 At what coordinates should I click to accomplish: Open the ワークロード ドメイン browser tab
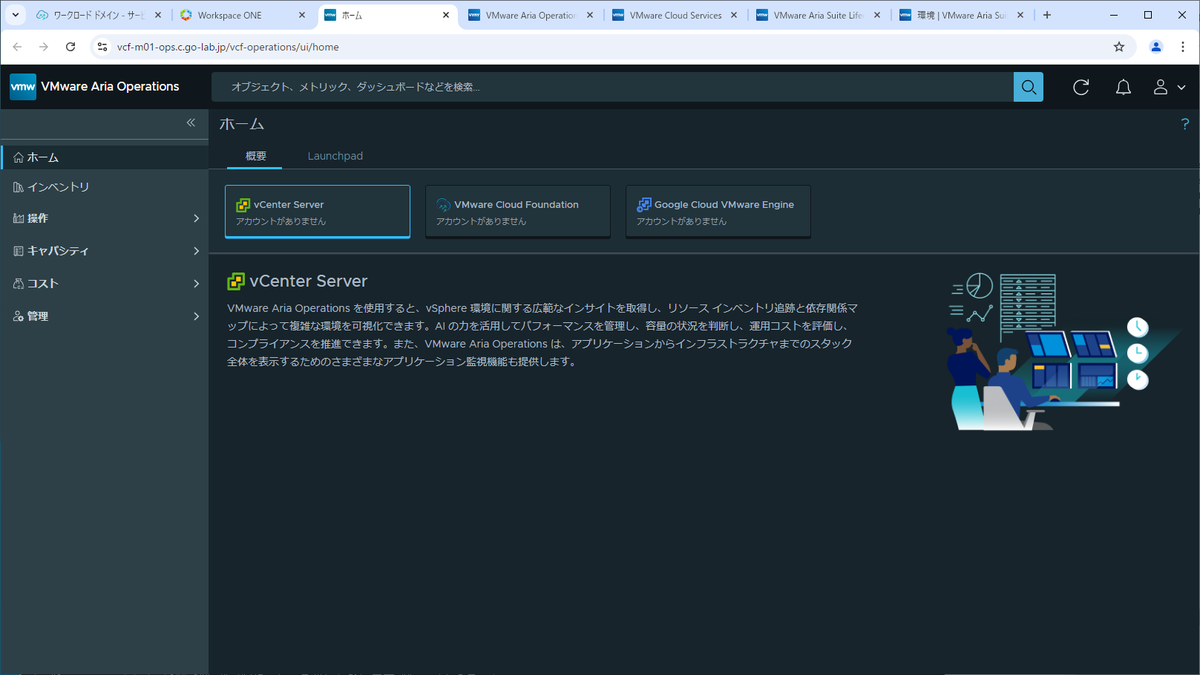coord(98,16)
